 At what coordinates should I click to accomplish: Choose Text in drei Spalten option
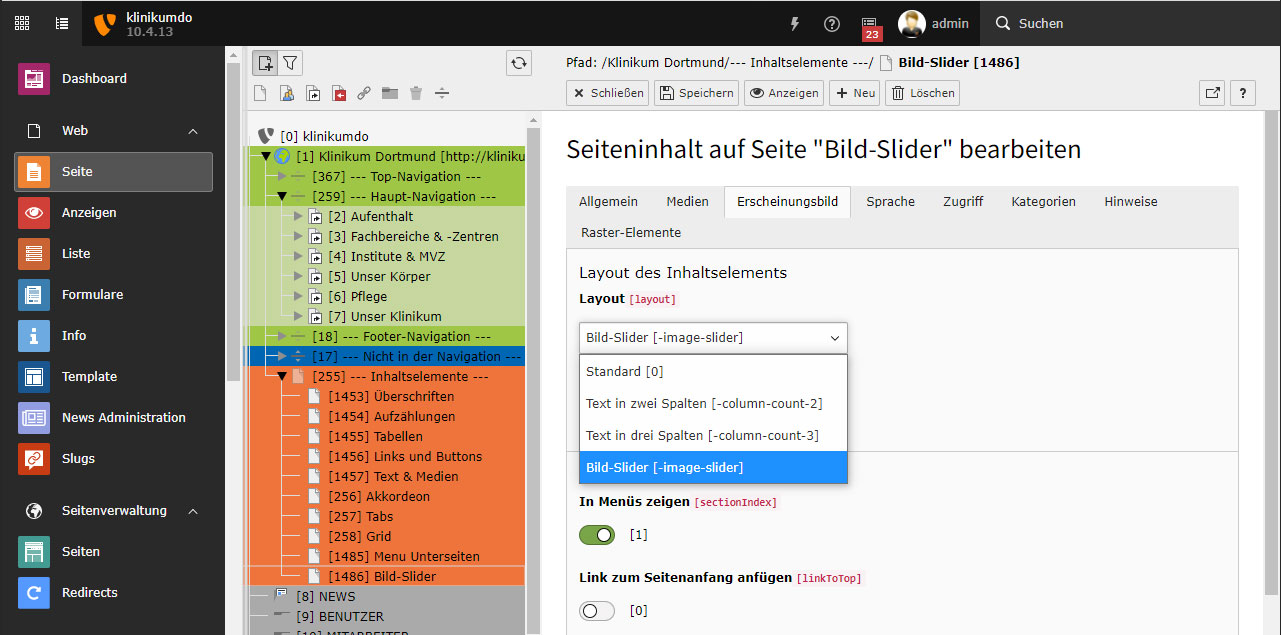[713, 436]
